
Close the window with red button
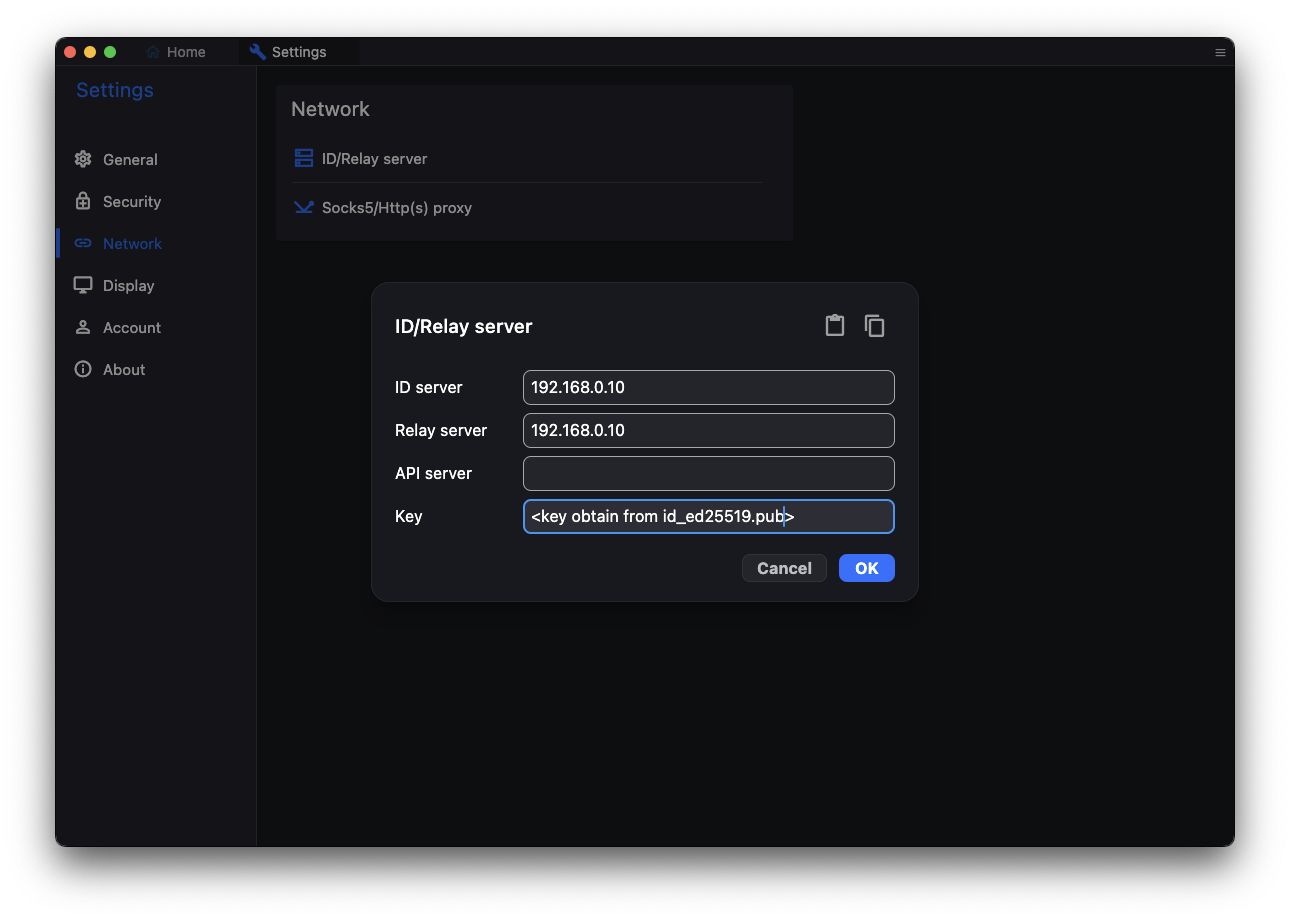[70, 52]
